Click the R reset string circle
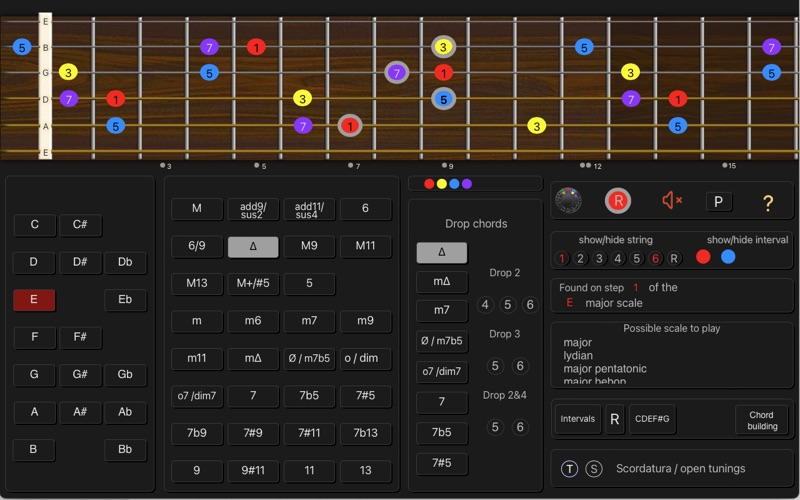 (x=673, y=258)
